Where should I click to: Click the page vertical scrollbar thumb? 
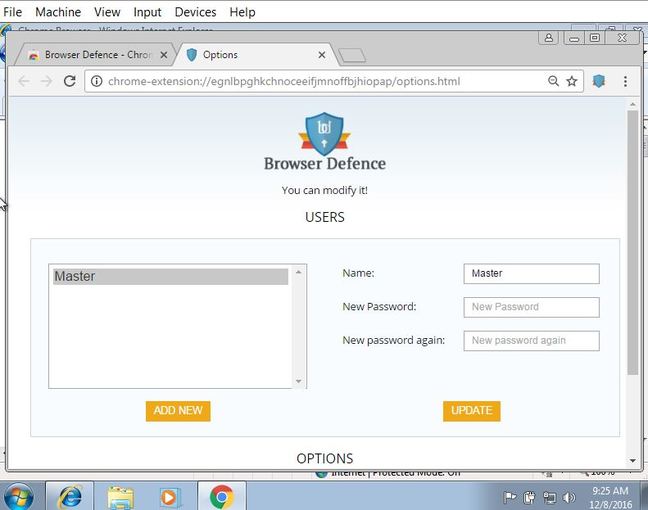click(x=632, y=243)
